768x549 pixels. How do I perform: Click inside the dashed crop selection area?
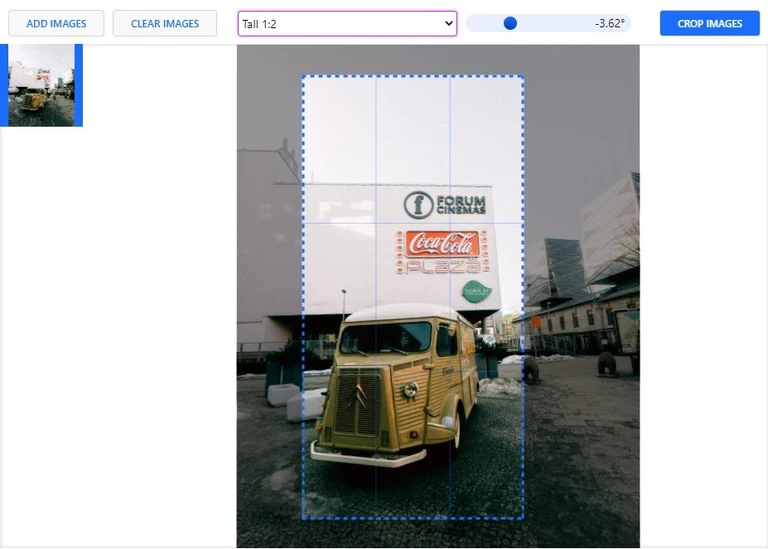(x=413, y=297)
